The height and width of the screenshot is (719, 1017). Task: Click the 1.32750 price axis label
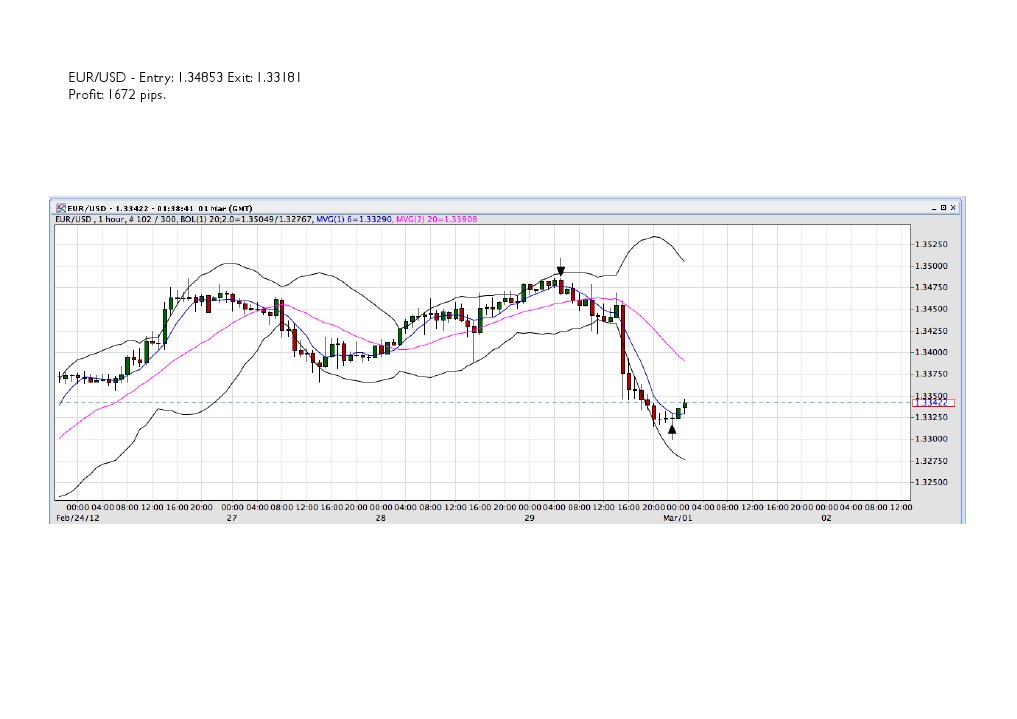pos(931,461)
